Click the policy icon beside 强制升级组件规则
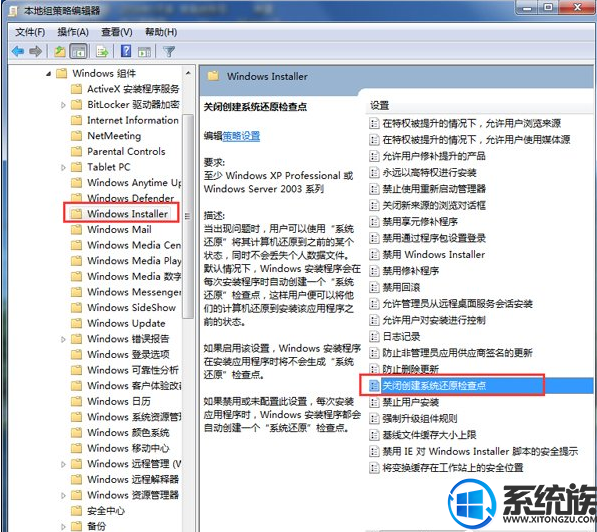Viewport: 597px width, 532px height. pyautogui.click(x=374, y=419)
